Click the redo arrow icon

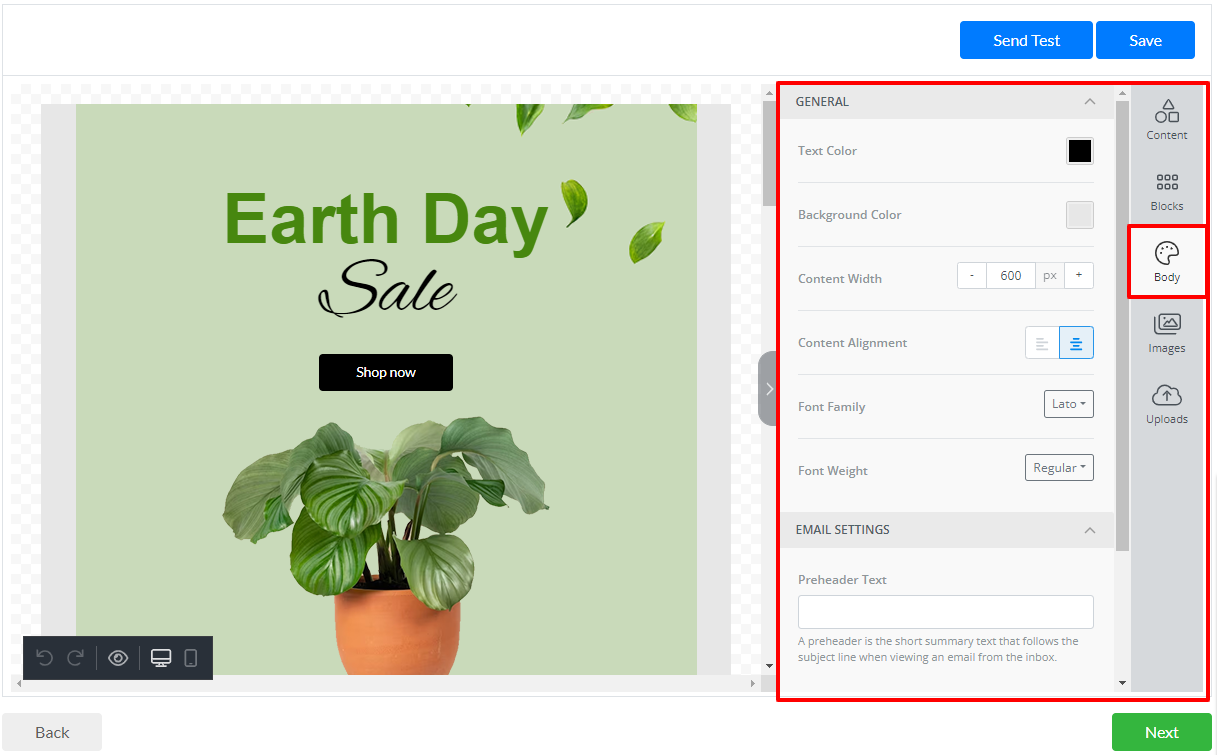coord(75,658)
